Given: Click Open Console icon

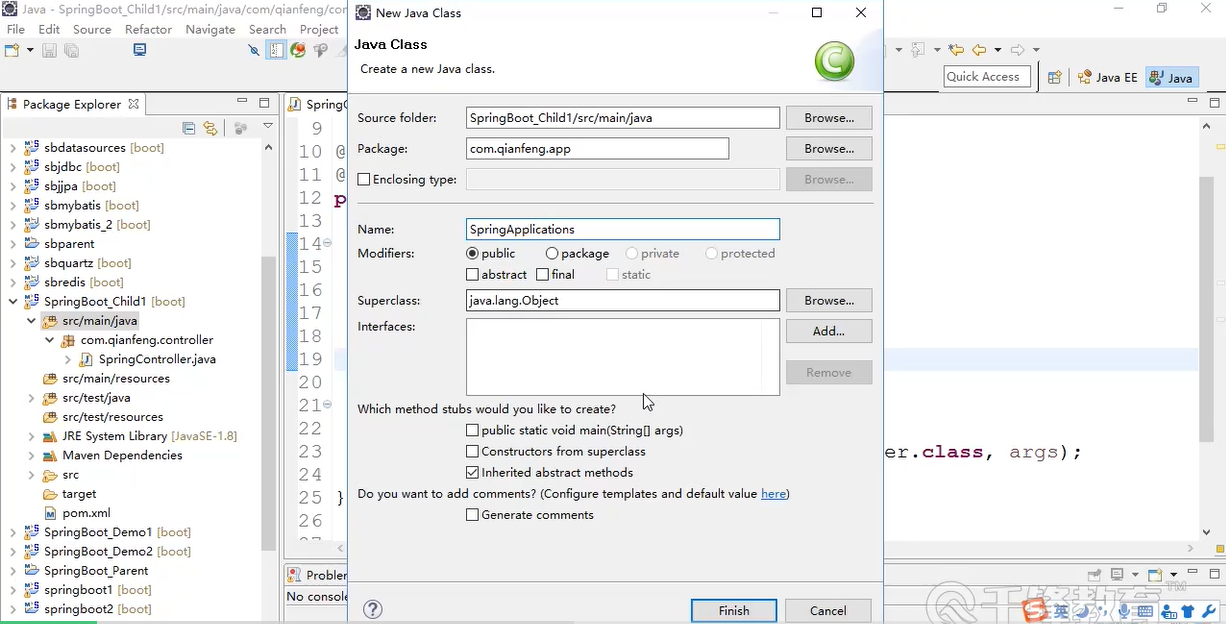Looking at the screenshot, I should (x=1155, y=575).
